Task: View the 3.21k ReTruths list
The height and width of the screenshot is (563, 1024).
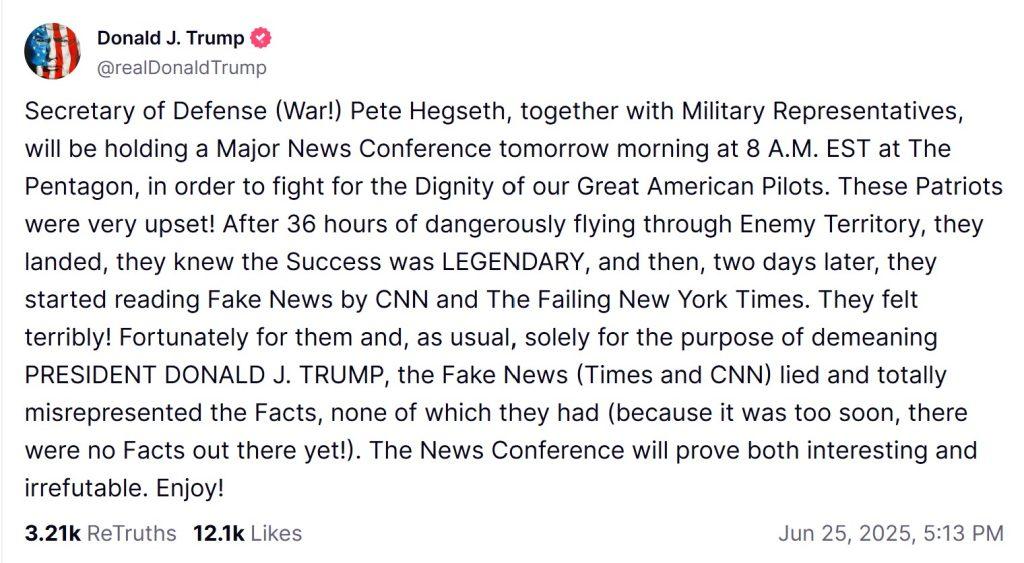Action: 101,534
